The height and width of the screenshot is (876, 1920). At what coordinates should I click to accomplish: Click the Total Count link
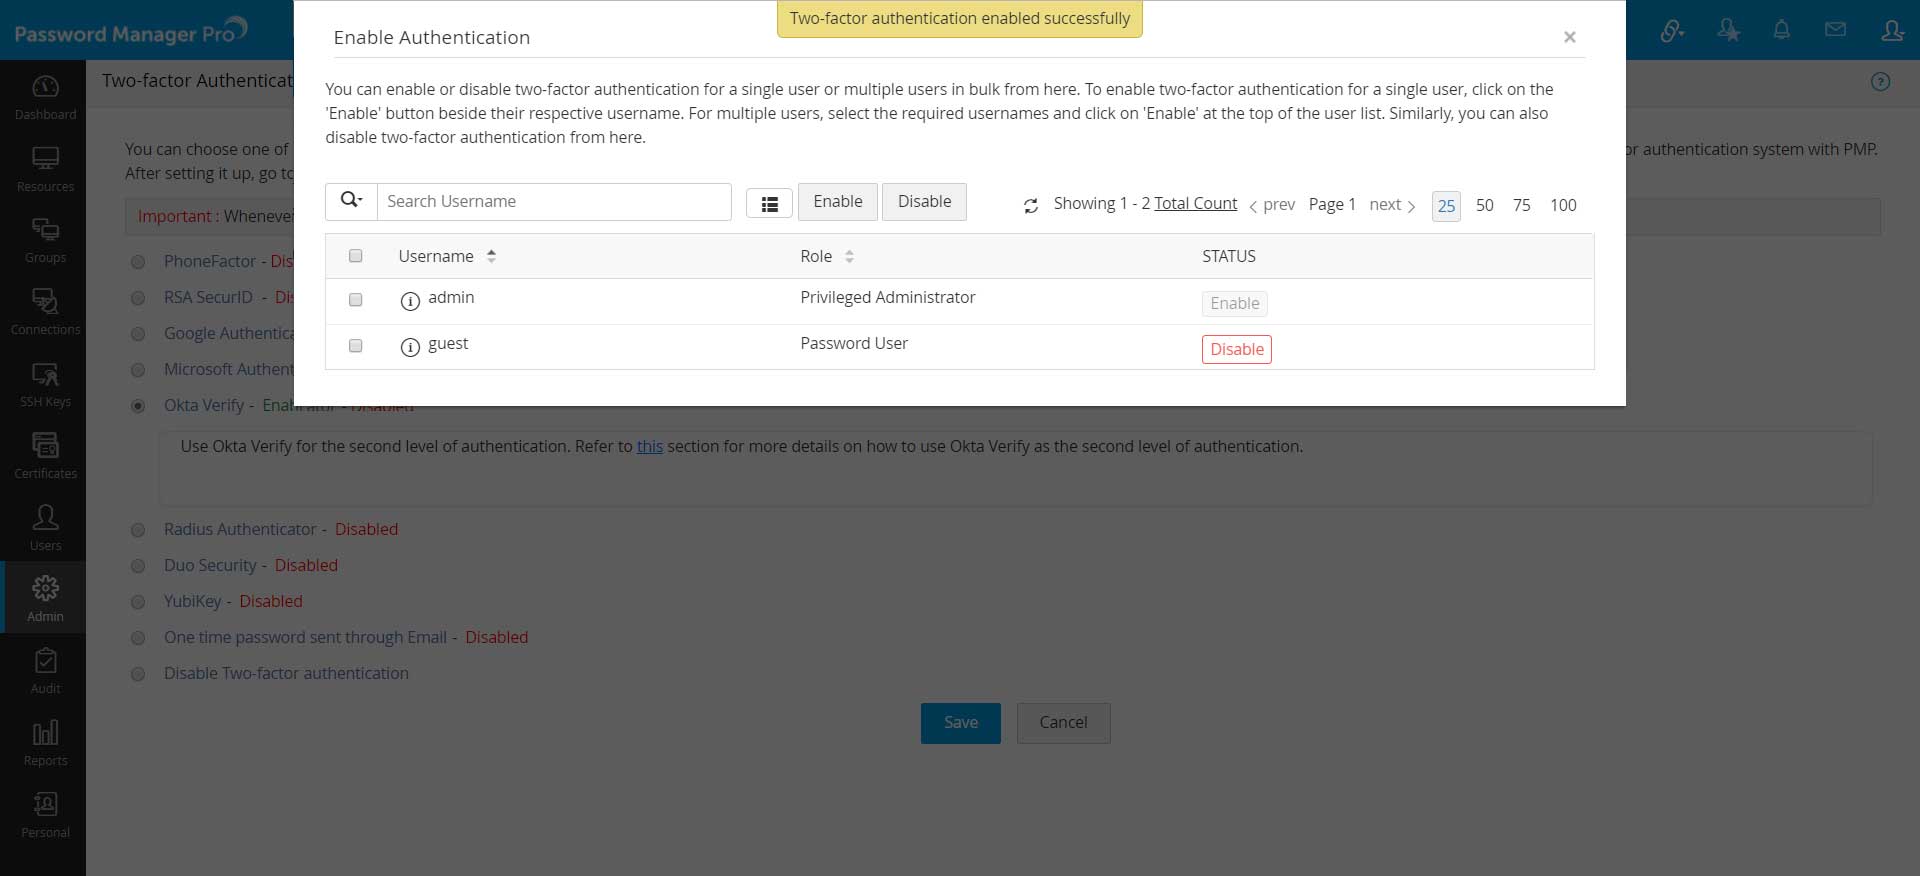(1195, 203)
